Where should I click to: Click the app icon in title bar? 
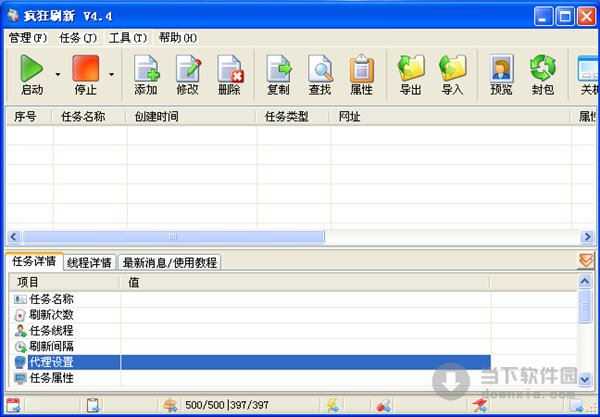pyautogui.click(x=12, y=16)
